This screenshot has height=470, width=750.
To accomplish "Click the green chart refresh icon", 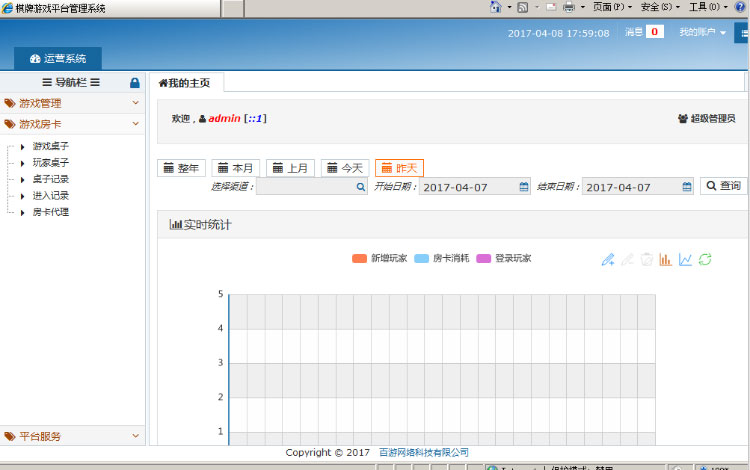I will point(705,259).
